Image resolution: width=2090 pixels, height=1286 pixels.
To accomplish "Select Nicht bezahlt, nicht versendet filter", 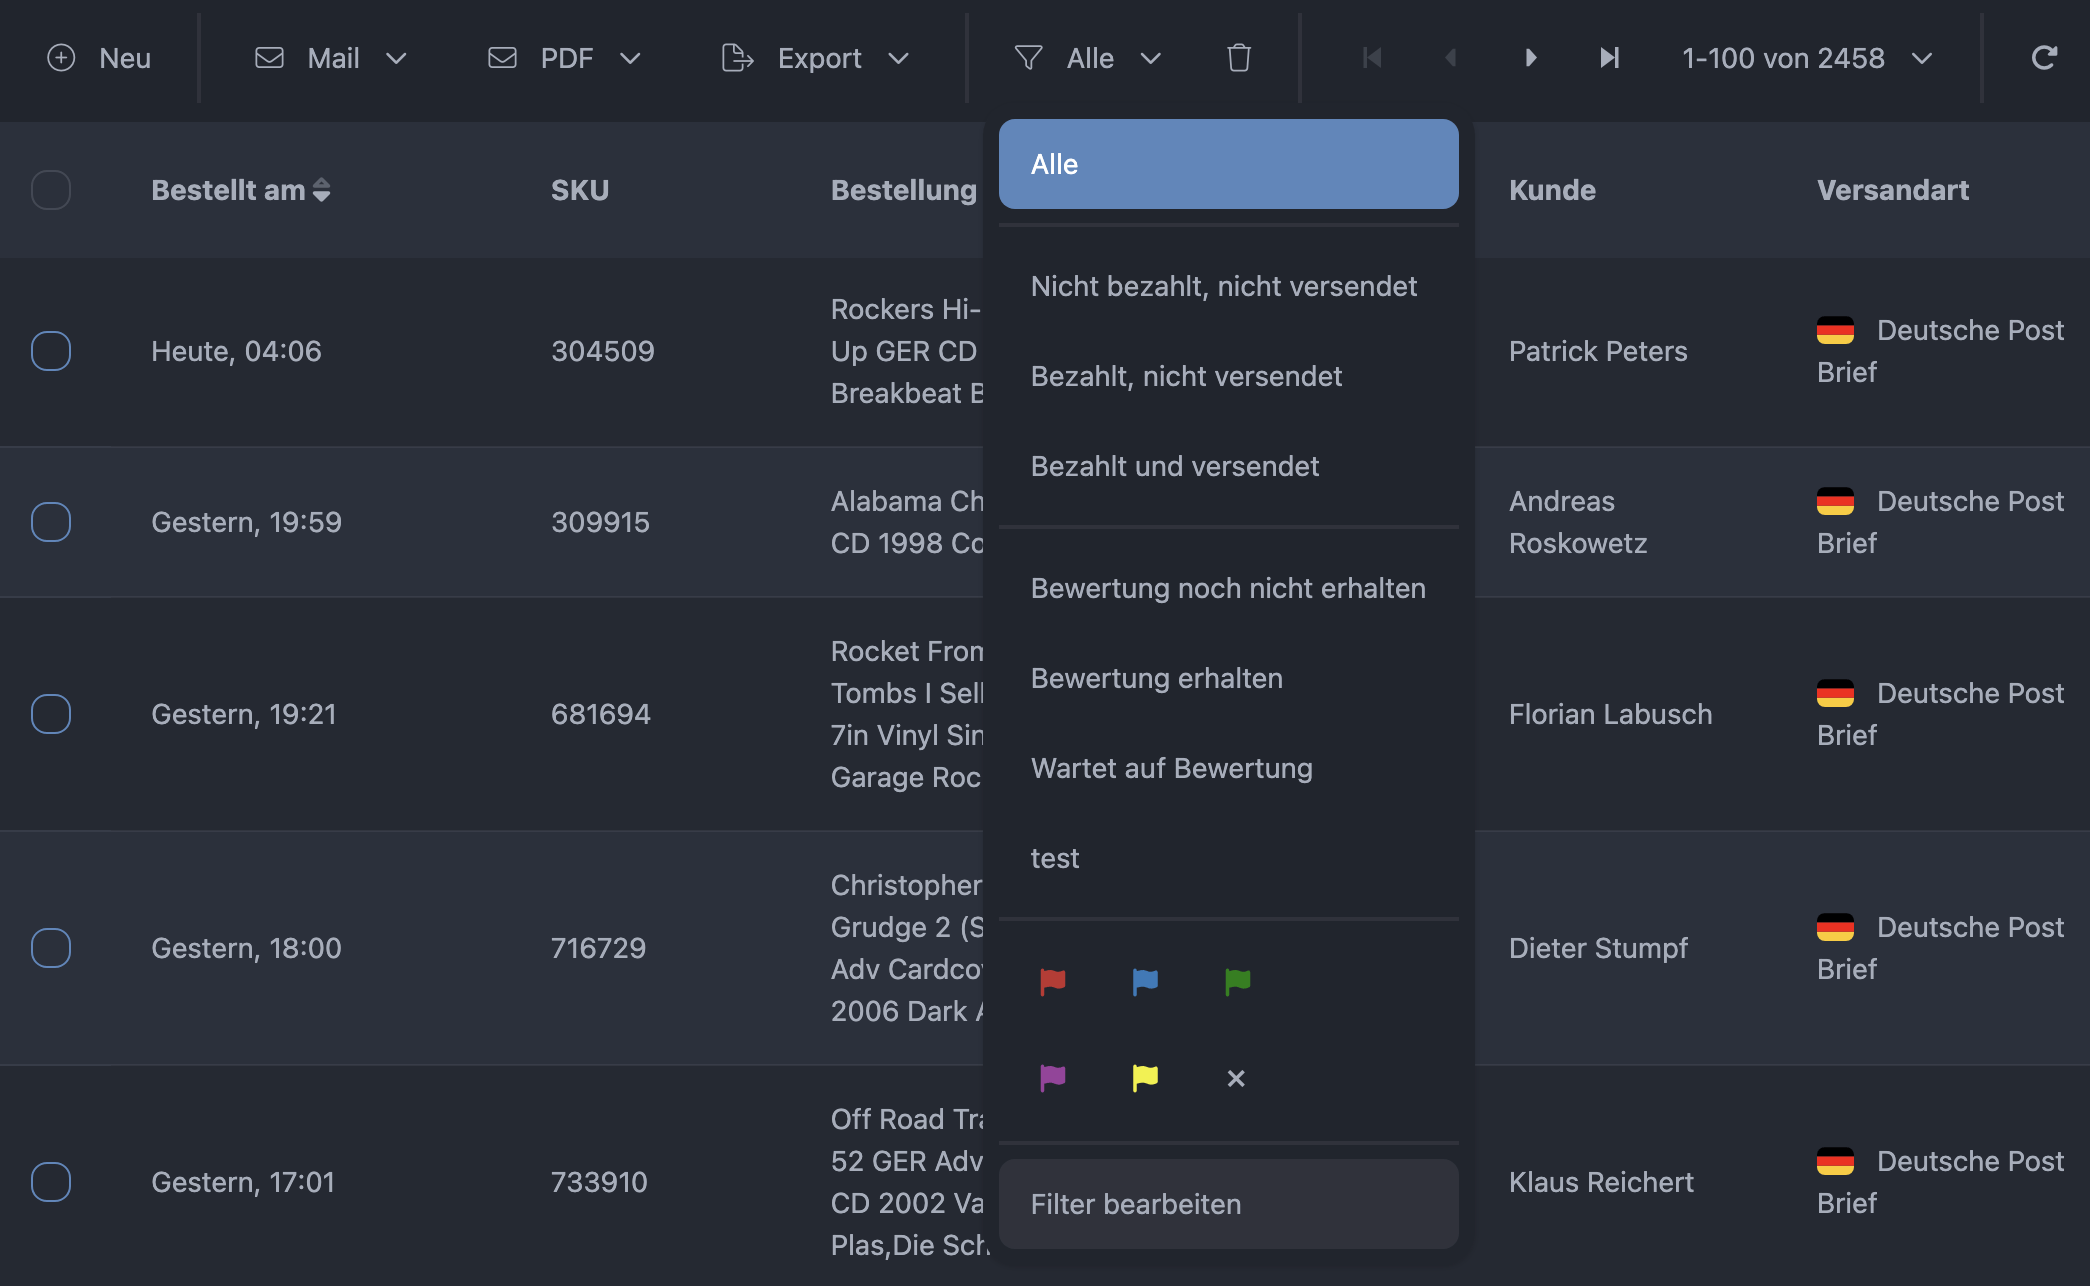I will point(1229,286).
